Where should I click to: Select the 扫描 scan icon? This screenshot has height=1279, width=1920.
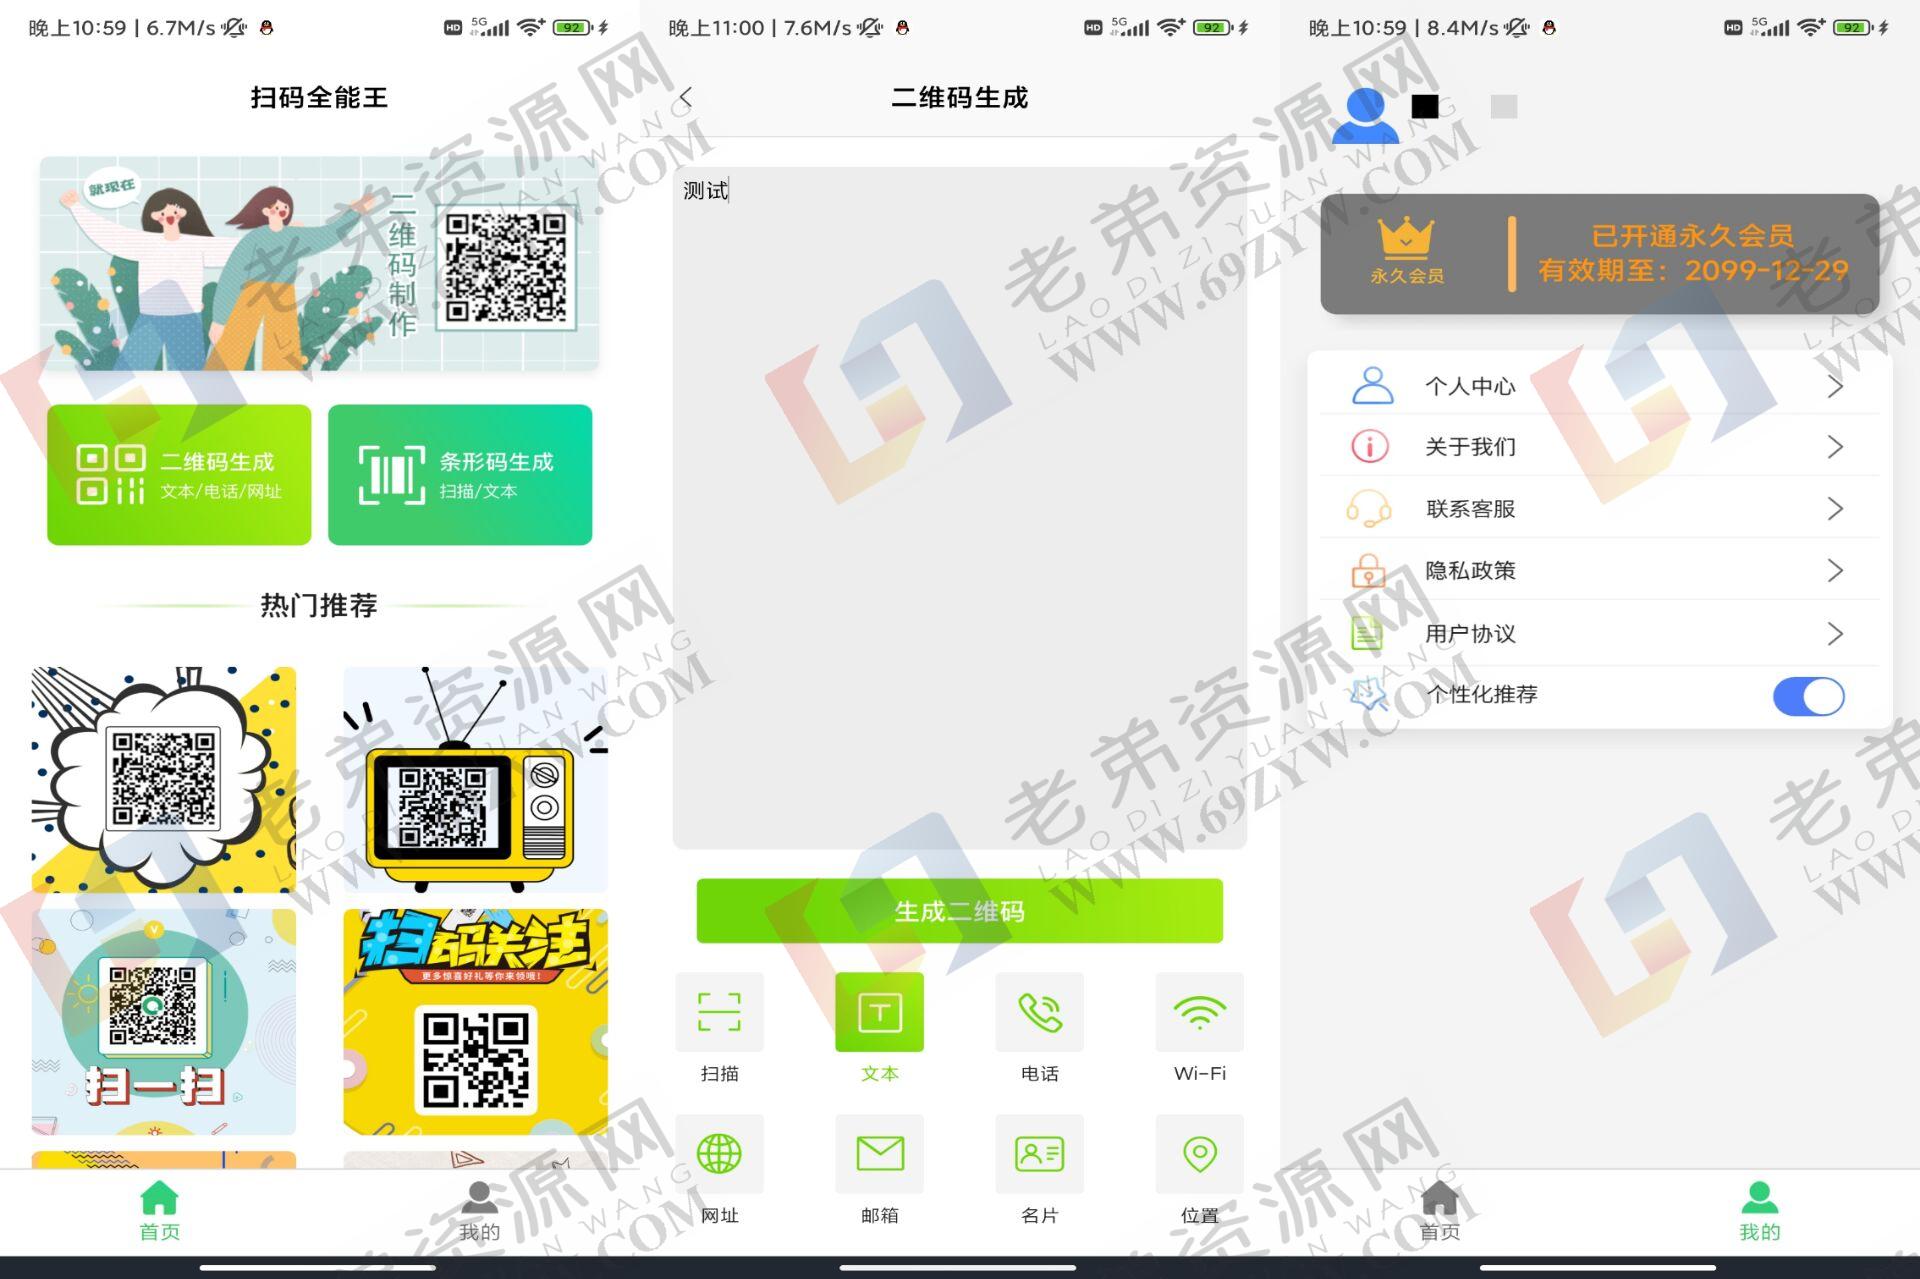719,1012
